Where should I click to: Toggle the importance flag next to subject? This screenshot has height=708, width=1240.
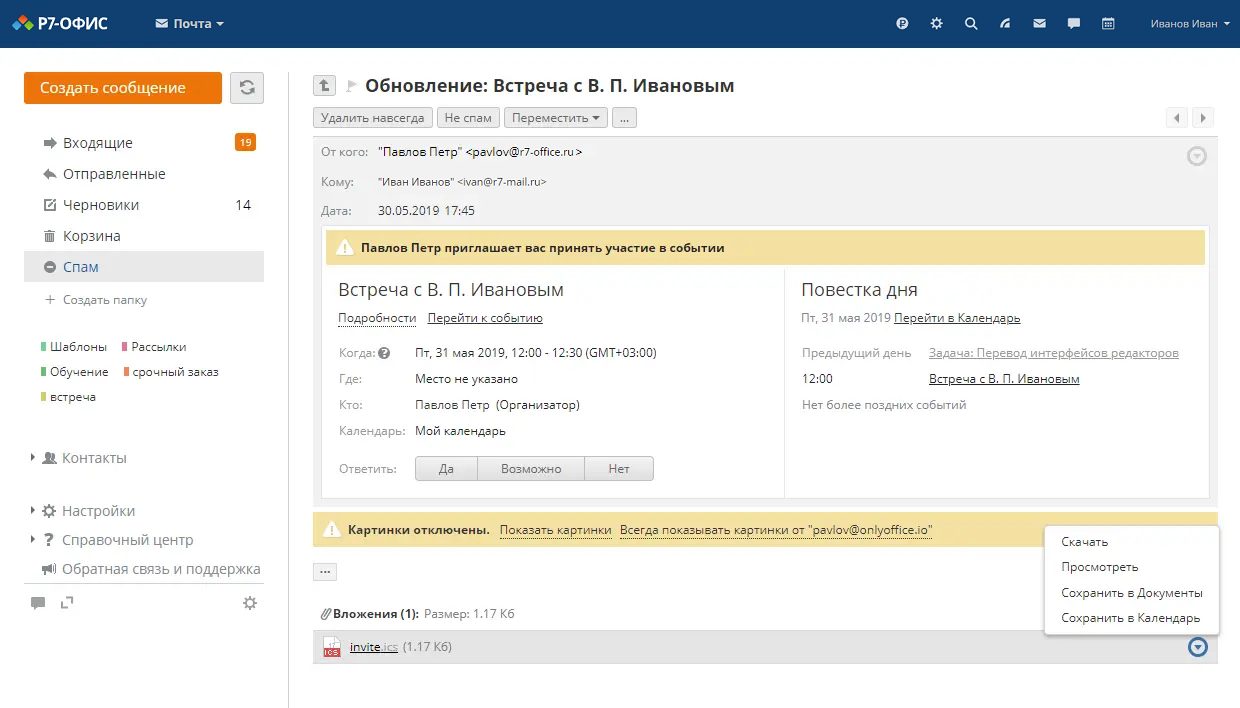[x=352, y=86]
